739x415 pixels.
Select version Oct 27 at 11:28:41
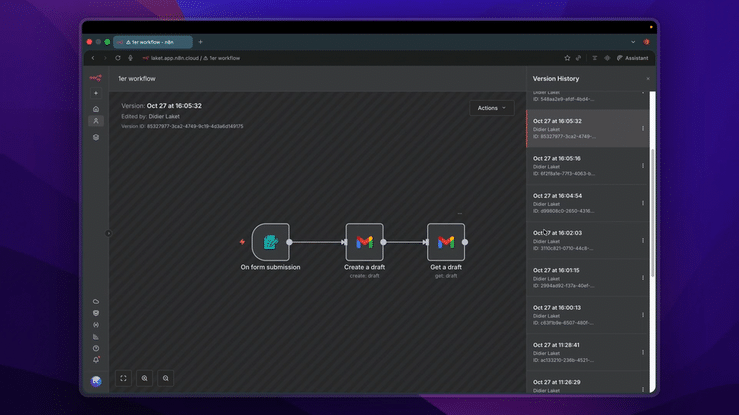(x=587, y=352)
